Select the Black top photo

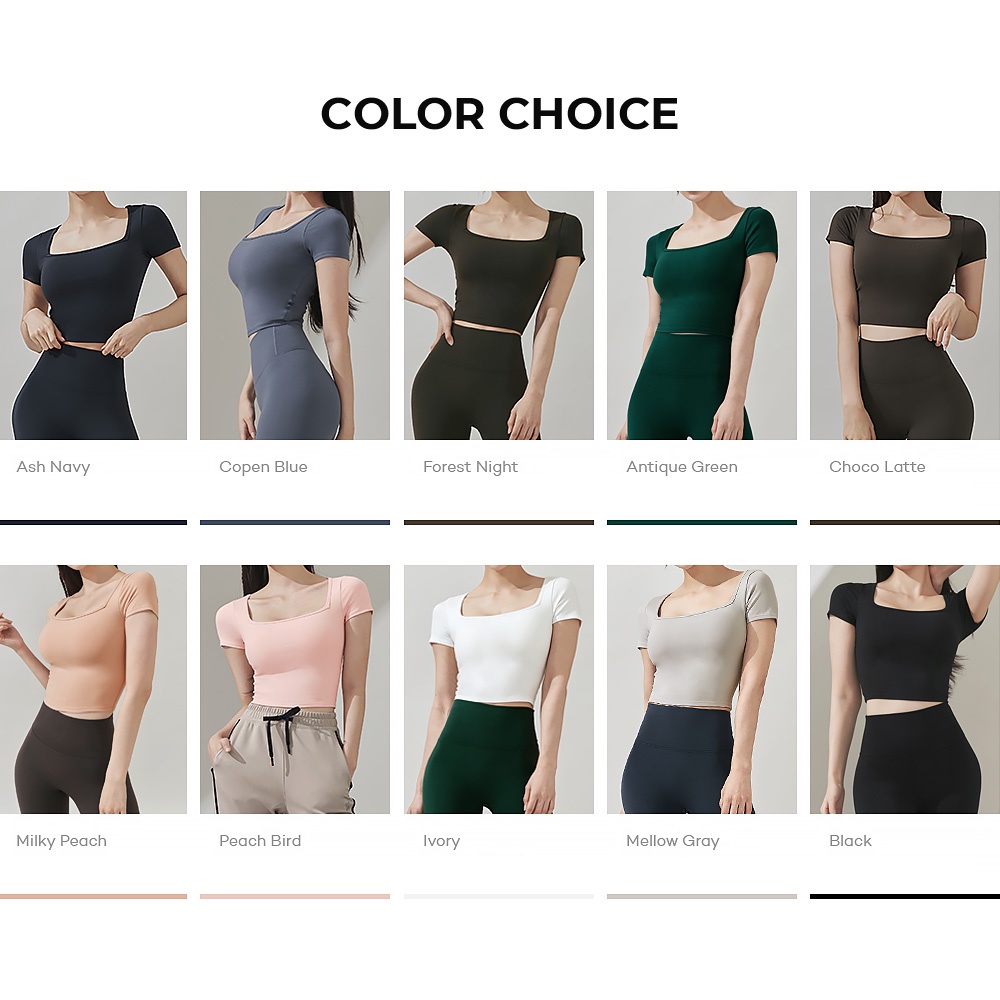tap(905, 689)
